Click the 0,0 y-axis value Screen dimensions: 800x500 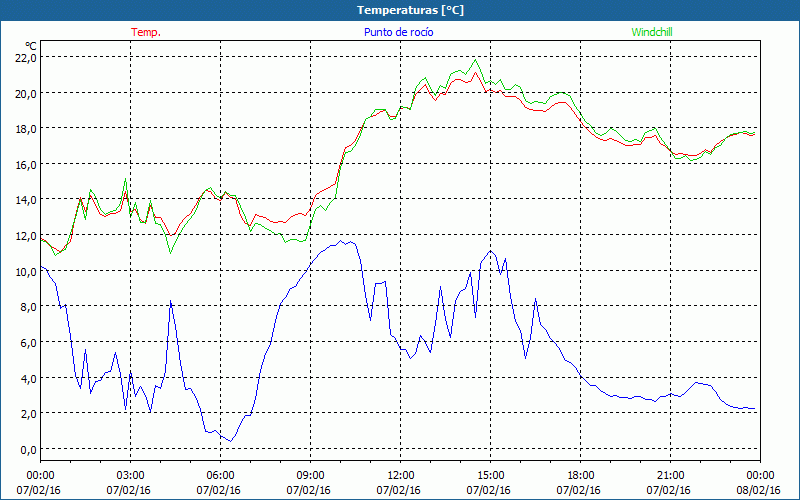tap(29, 449)
